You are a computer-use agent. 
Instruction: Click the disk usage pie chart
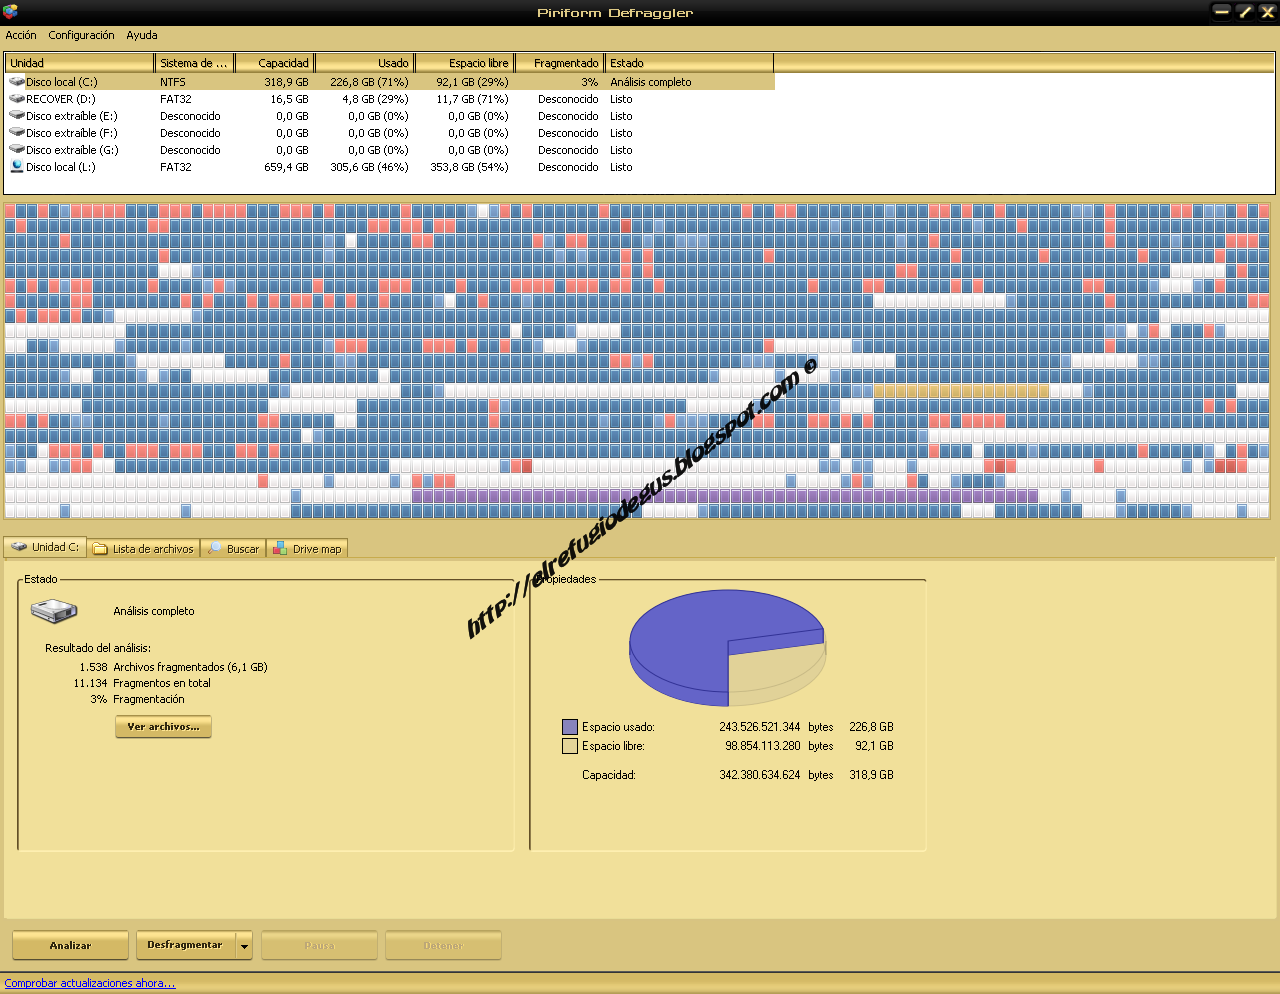pyautogui.click(x=727, y=648)
